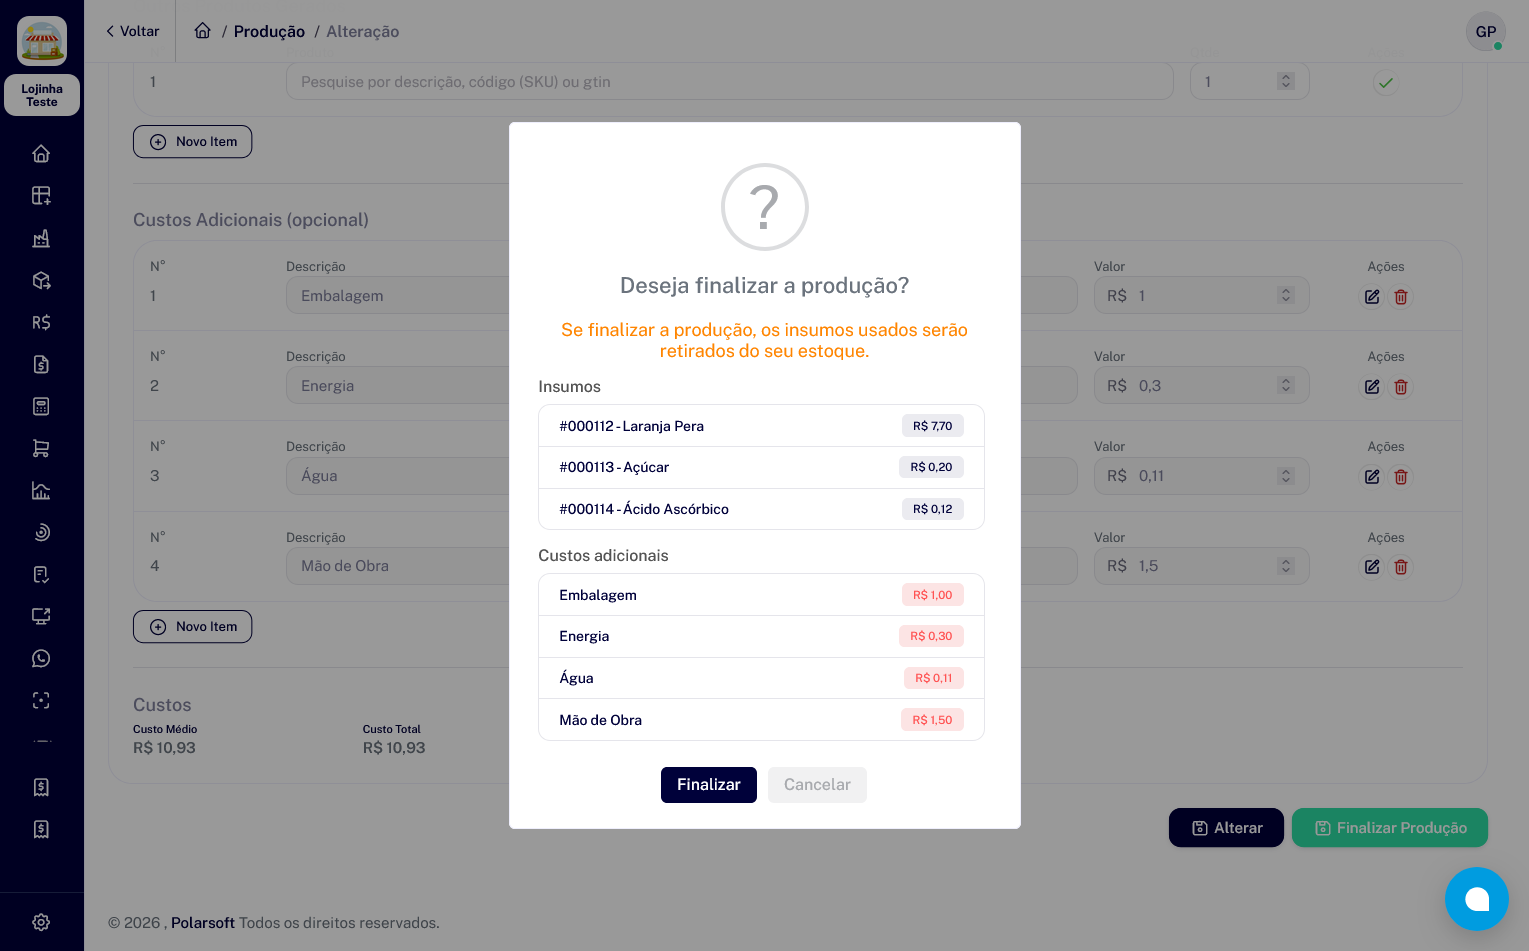The height and width of the screenshot is (951, 1529).
Task: Click the product search input field
Action: [x=729, y=82]
